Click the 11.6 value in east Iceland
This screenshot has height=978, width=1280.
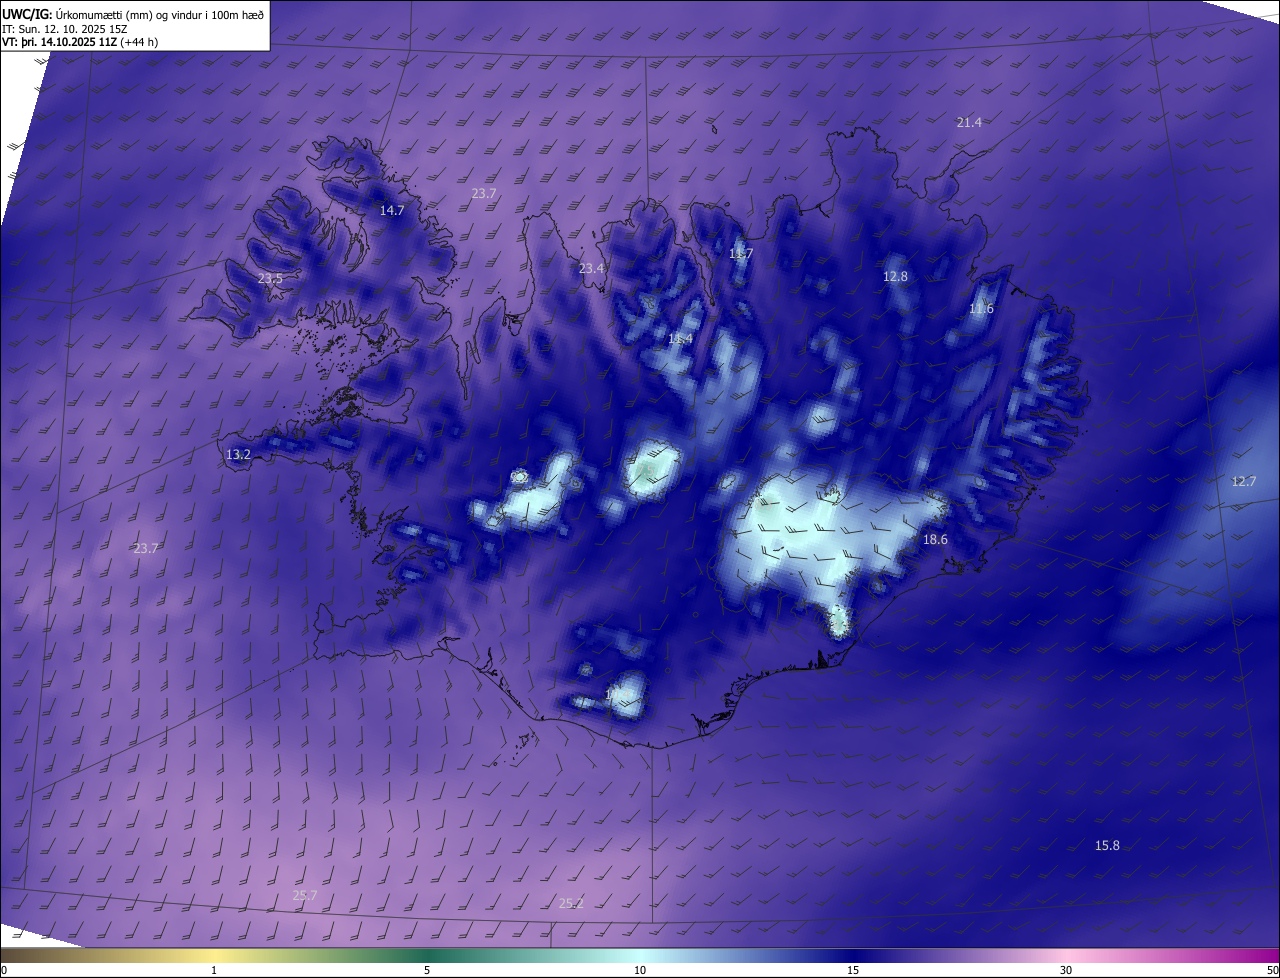coord(981,309)
